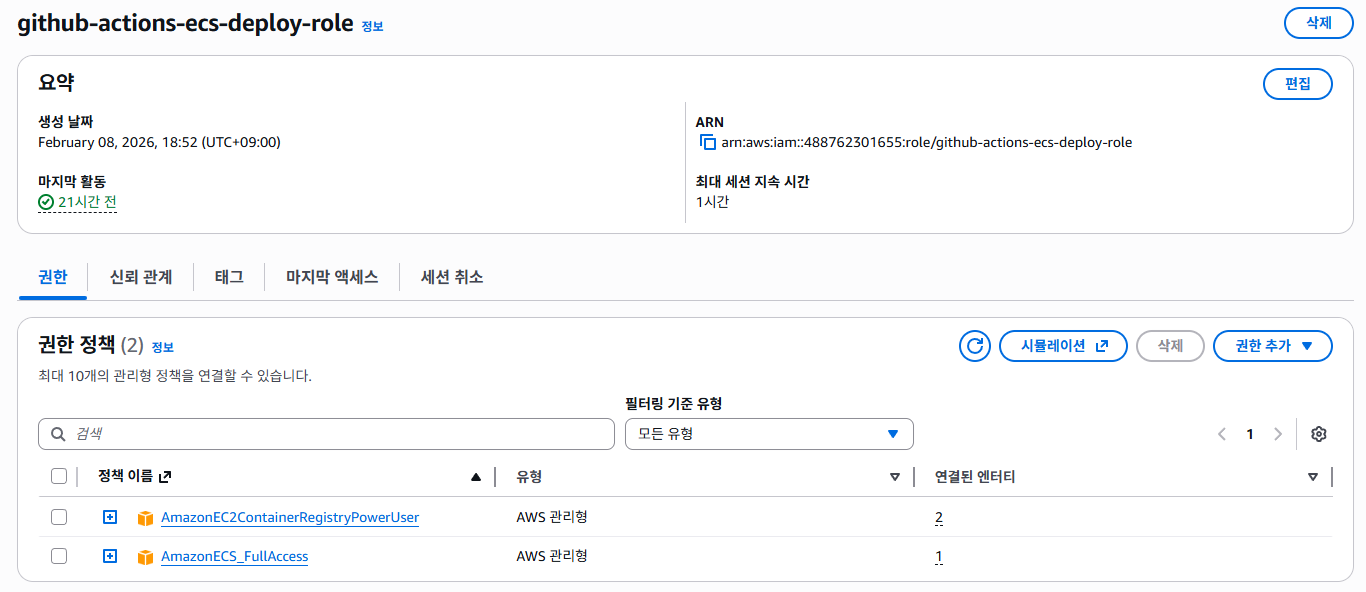Open table preferences gear icon
This screenshot has height=592, width=1366.
pos(1318,434)
